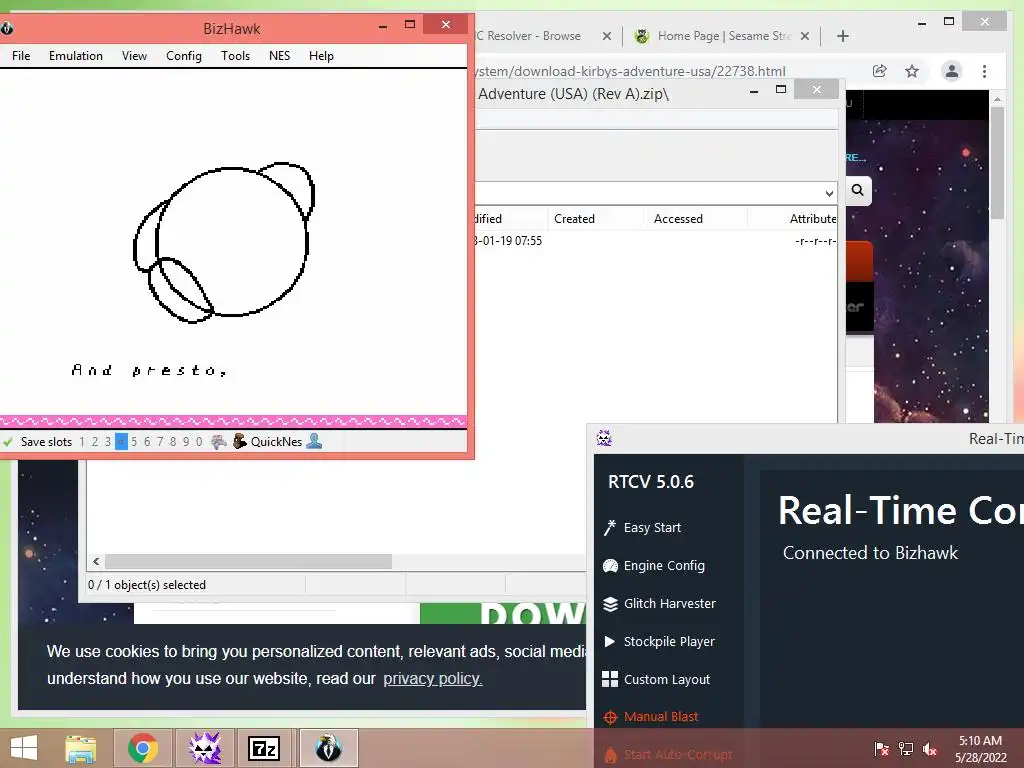1024x768 pixels.
Task: Select save slot 3 in BizHawk
Action: (x=108, y=442)
